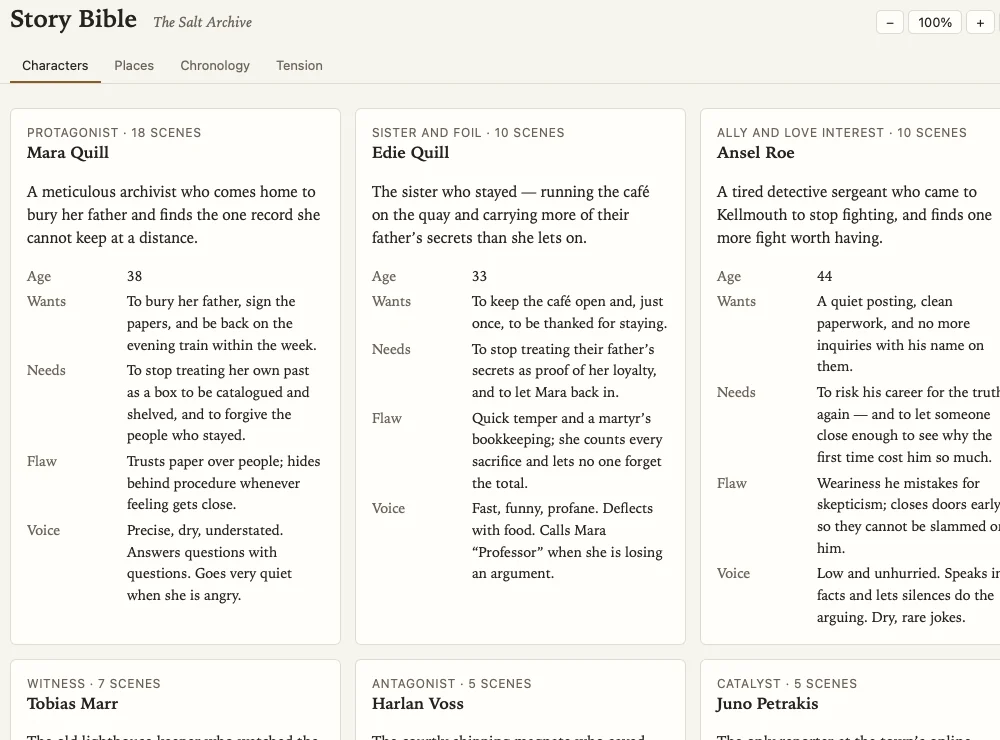Click the zoom in plus button
The width and height of the screenshot is (1000, 740).
coord(980,23)
